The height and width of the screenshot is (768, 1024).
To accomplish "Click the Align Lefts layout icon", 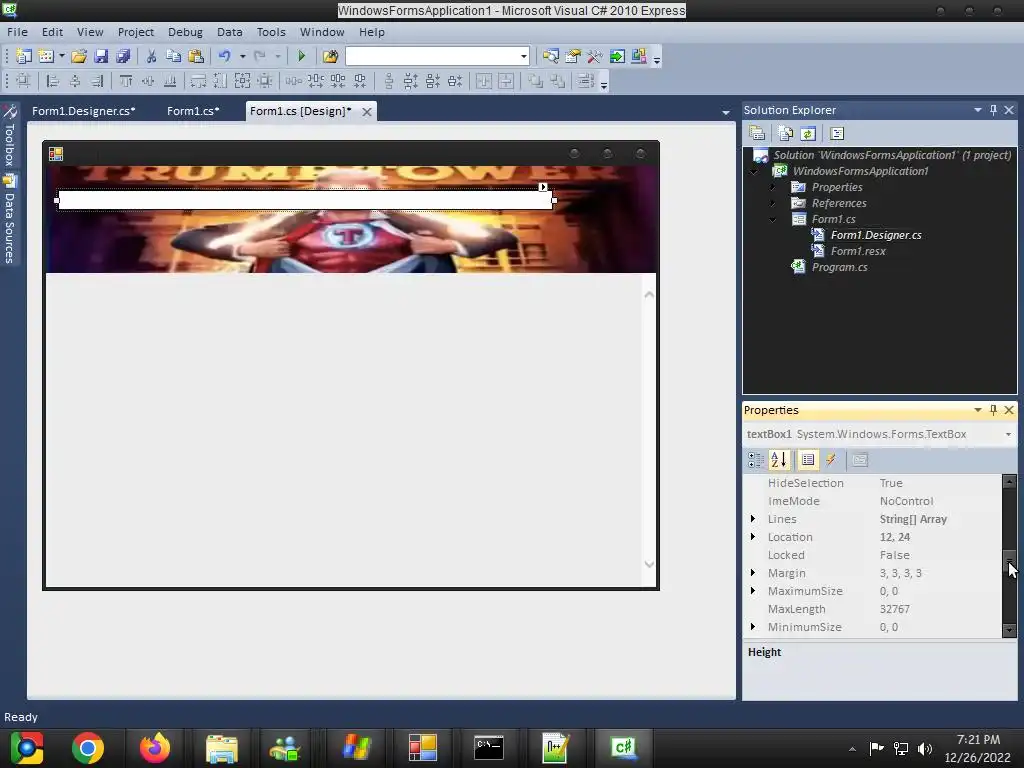I will coord(53,81).
